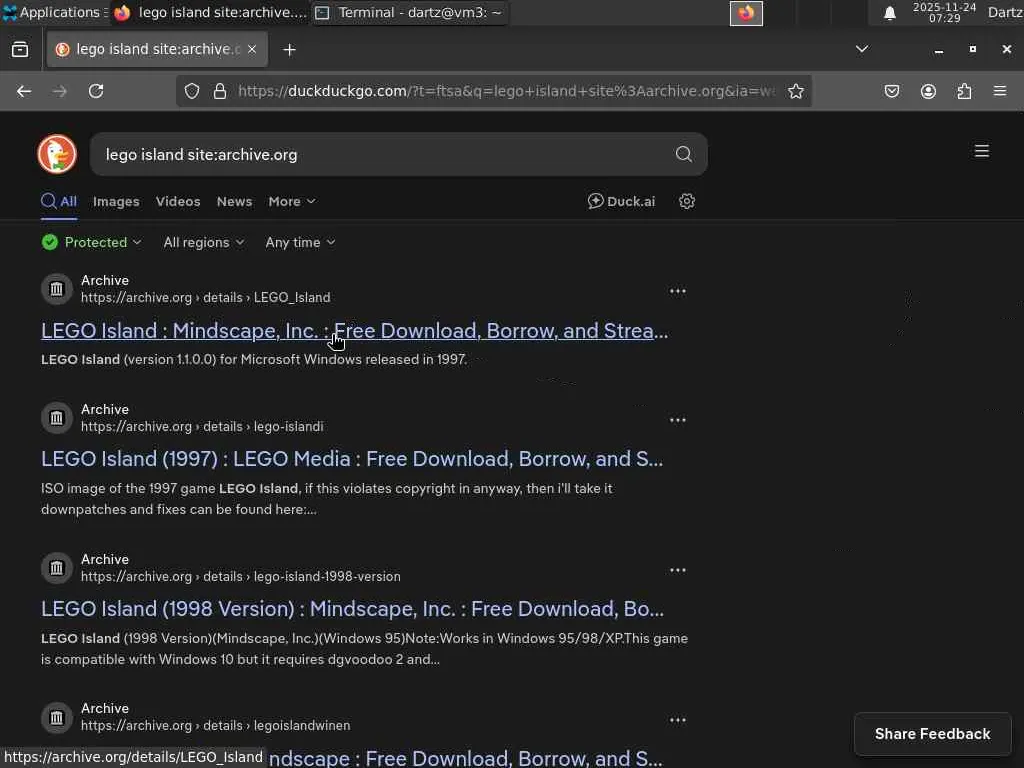The image size is (1024, 768).
Task: Open Firefox application menu
Action: [1000, 91]
